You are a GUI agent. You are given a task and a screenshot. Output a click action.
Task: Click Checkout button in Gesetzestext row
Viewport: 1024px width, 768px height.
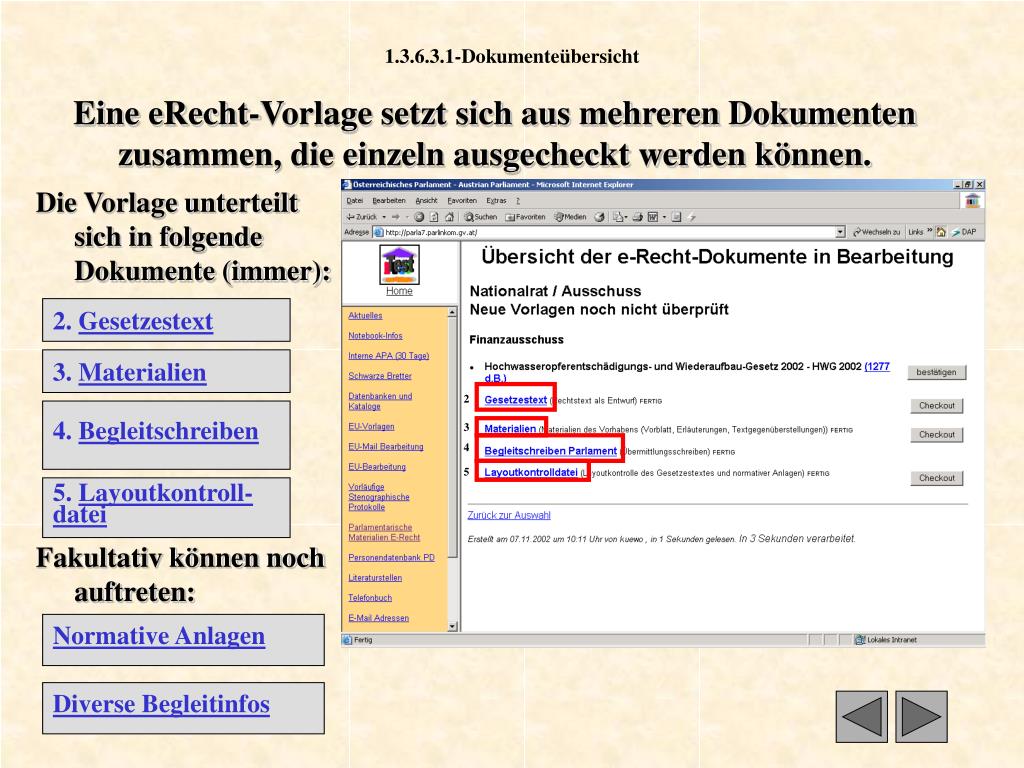[x=937, y=406]
